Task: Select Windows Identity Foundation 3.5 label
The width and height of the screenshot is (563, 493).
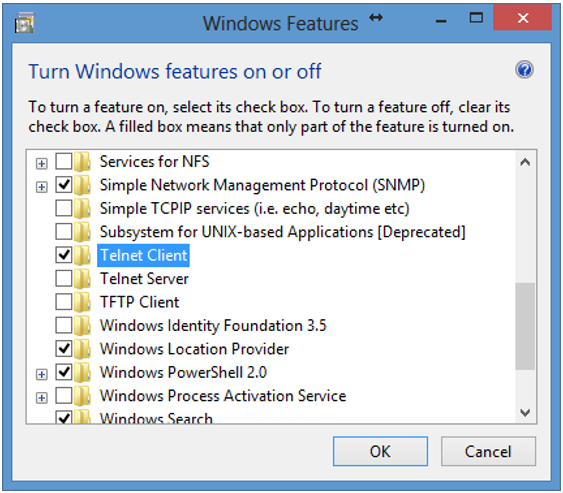Action: 213,326
